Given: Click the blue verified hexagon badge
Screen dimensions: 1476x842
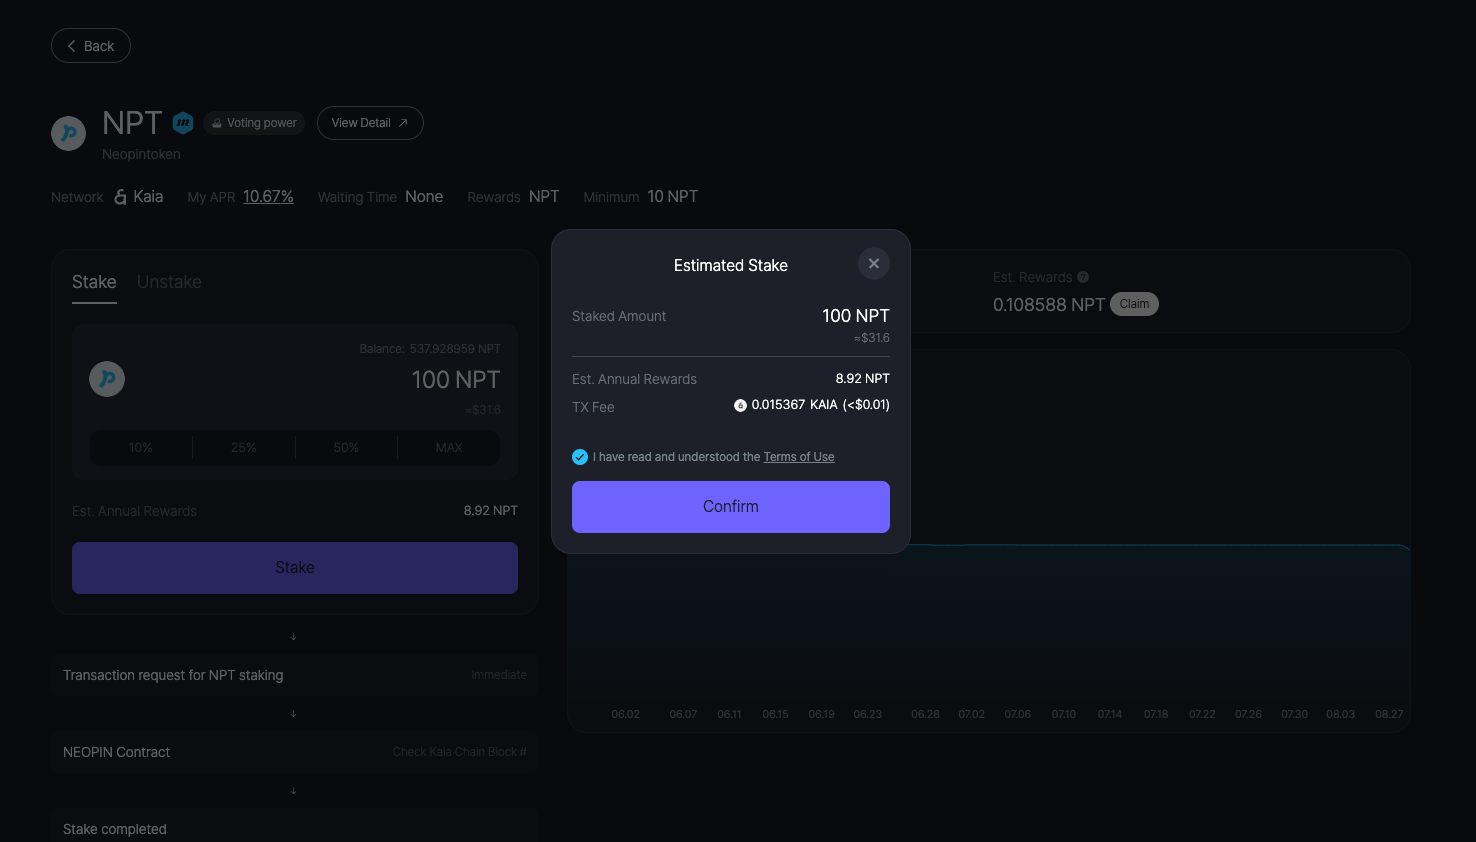Looking at the screenshot, I should 183,123.
